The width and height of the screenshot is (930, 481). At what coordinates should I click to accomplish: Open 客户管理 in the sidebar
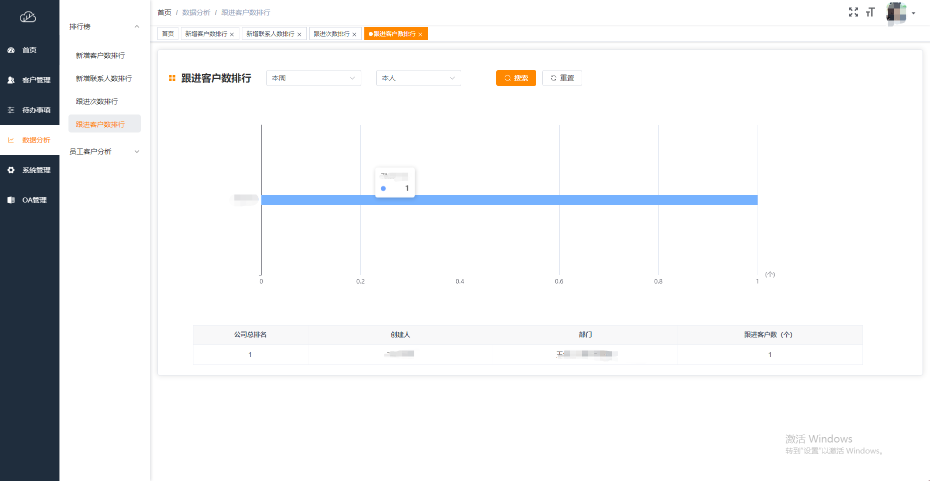[x=36, y=80]
